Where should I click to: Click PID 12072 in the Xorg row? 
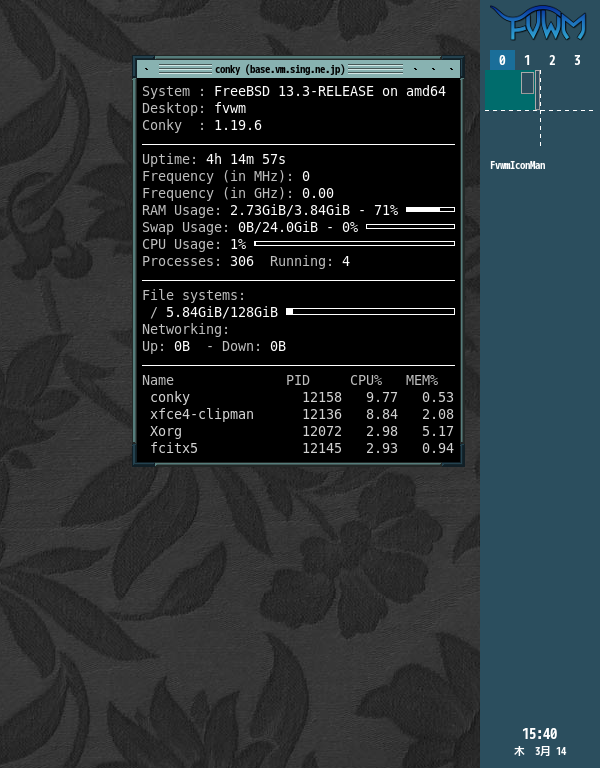pyautogui.click(x=322, y=432)
